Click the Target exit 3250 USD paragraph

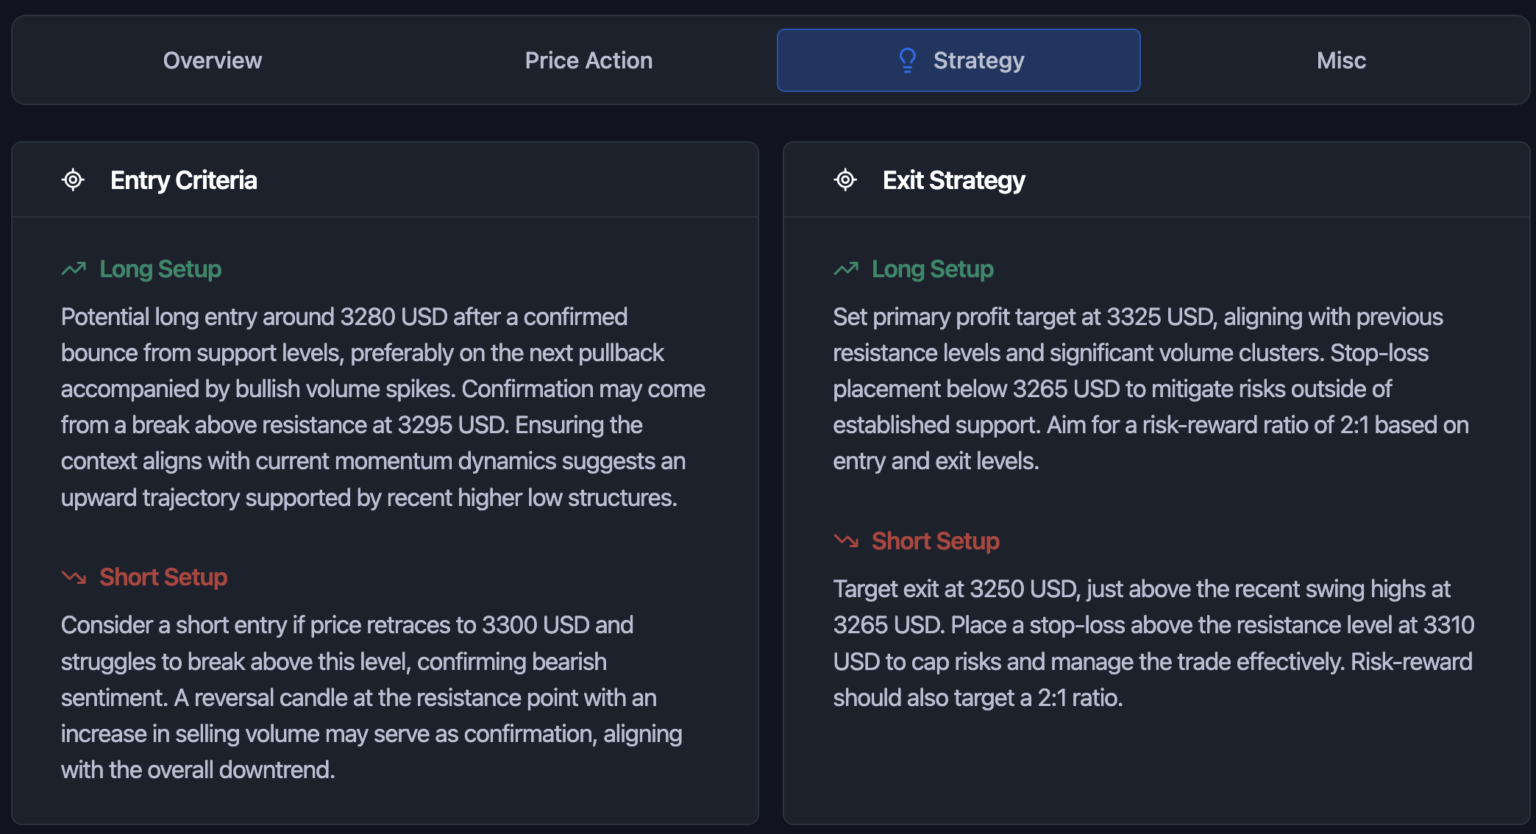click(1154, 643)
